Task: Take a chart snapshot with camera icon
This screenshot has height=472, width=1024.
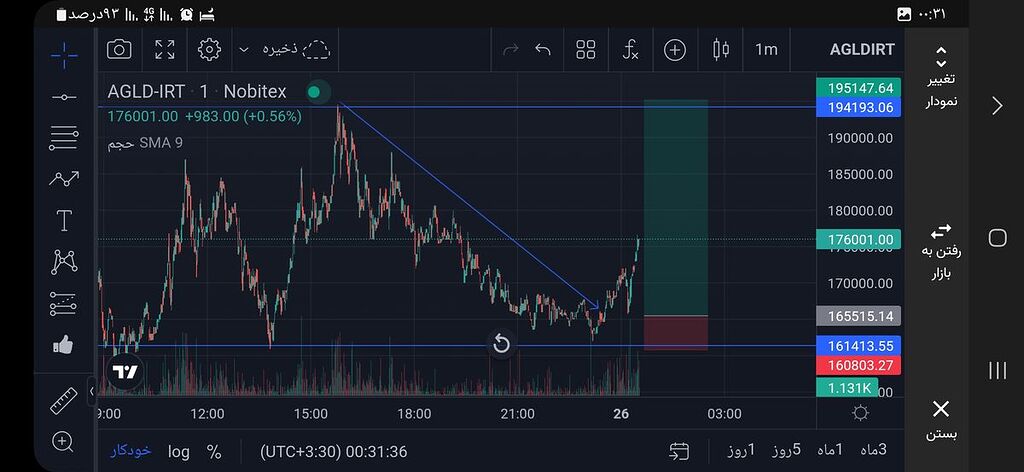Action: 119,49
